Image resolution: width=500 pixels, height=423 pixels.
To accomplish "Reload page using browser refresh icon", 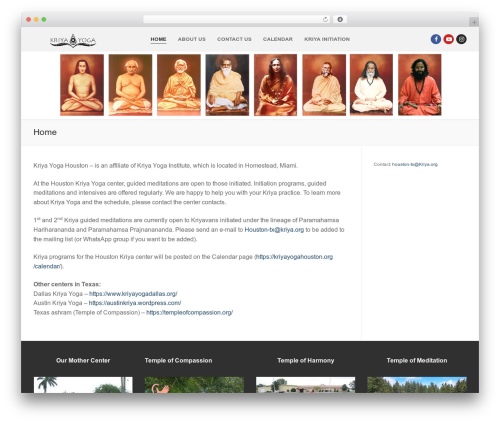I will [325, 19].
